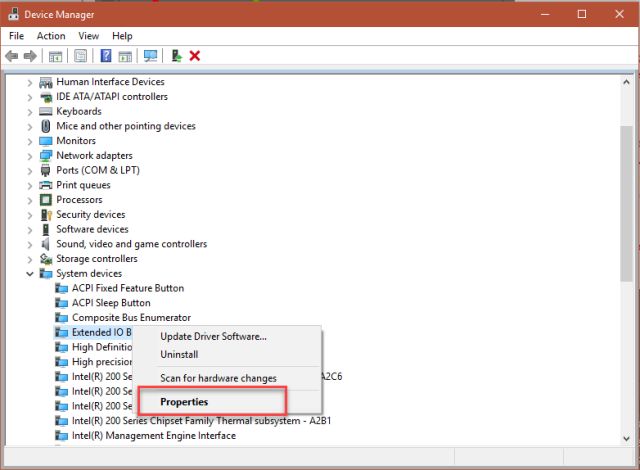Choose Properties from the context menu
Image resolution: width=640 pixels, height=470 pixels.
(184, 402)
